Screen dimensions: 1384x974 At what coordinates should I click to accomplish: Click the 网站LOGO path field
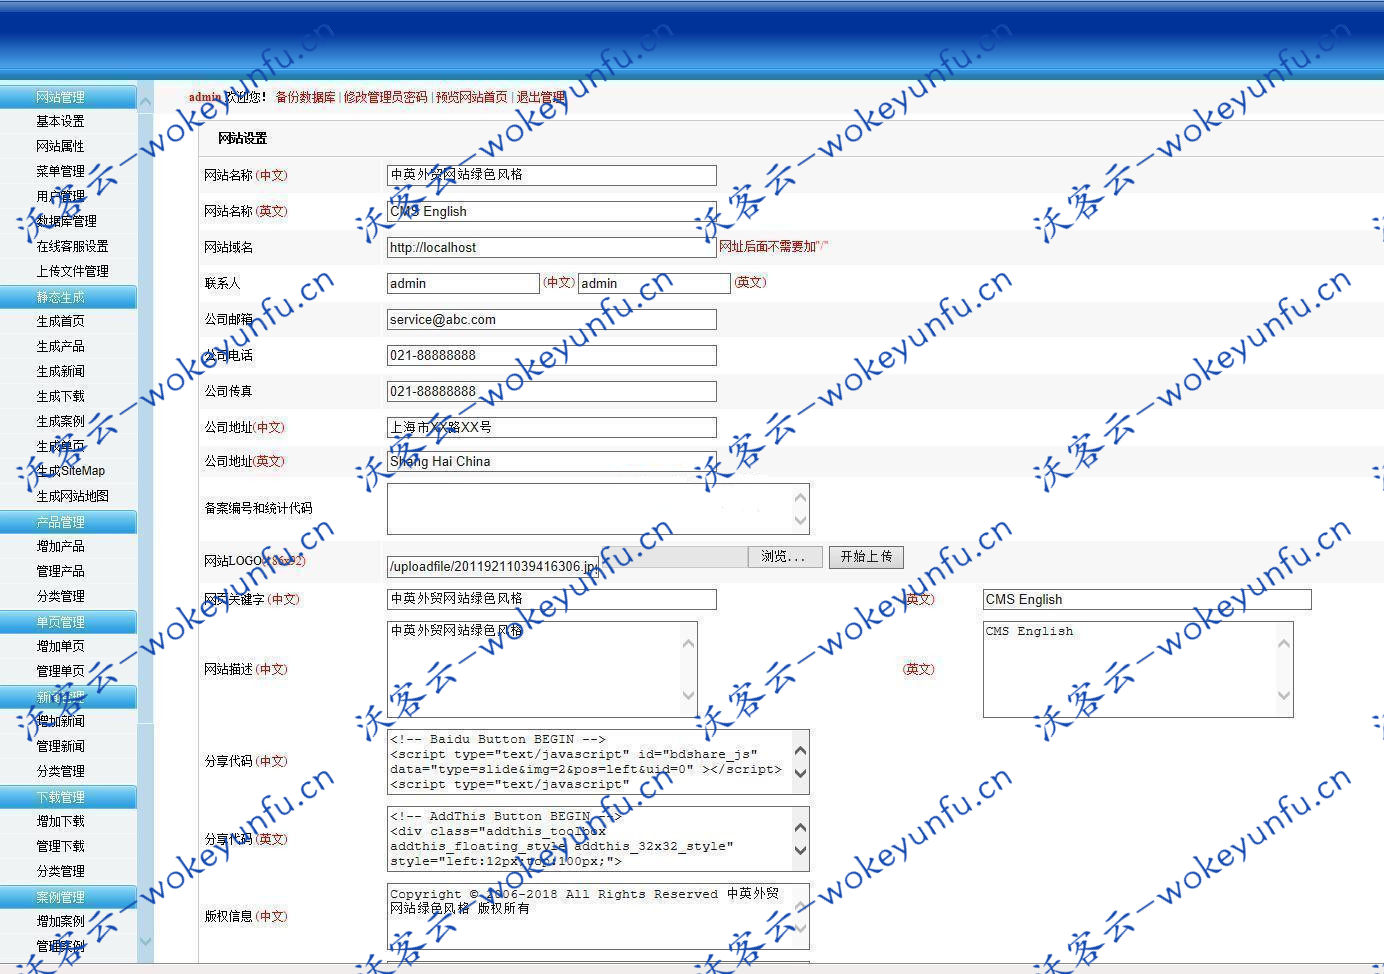pos(492,566)
